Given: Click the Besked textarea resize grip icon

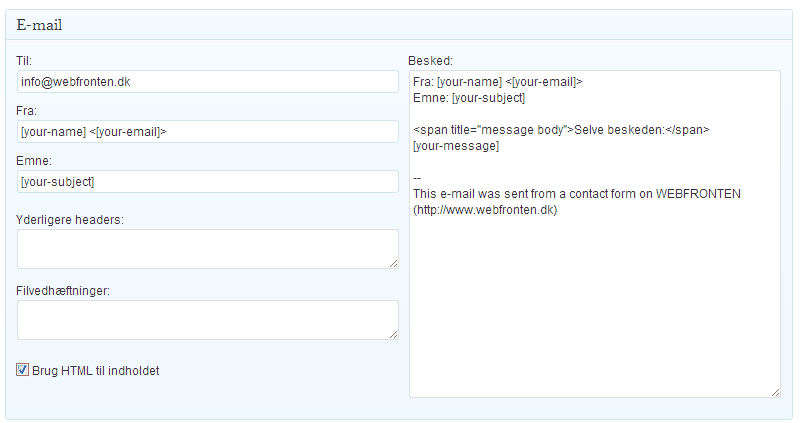Looking at the screenshot, I should click(775, 393).
